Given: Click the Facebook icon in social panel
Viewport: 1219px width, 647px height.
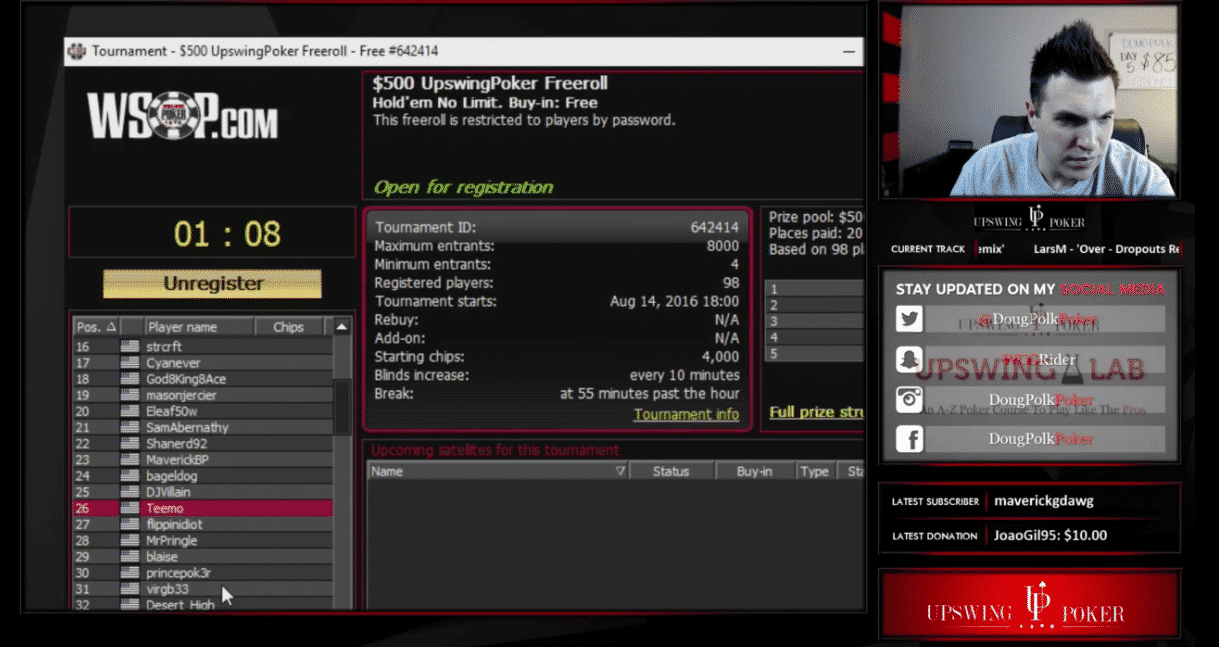Looking at the screenshot, I should (x=909, y=439).
